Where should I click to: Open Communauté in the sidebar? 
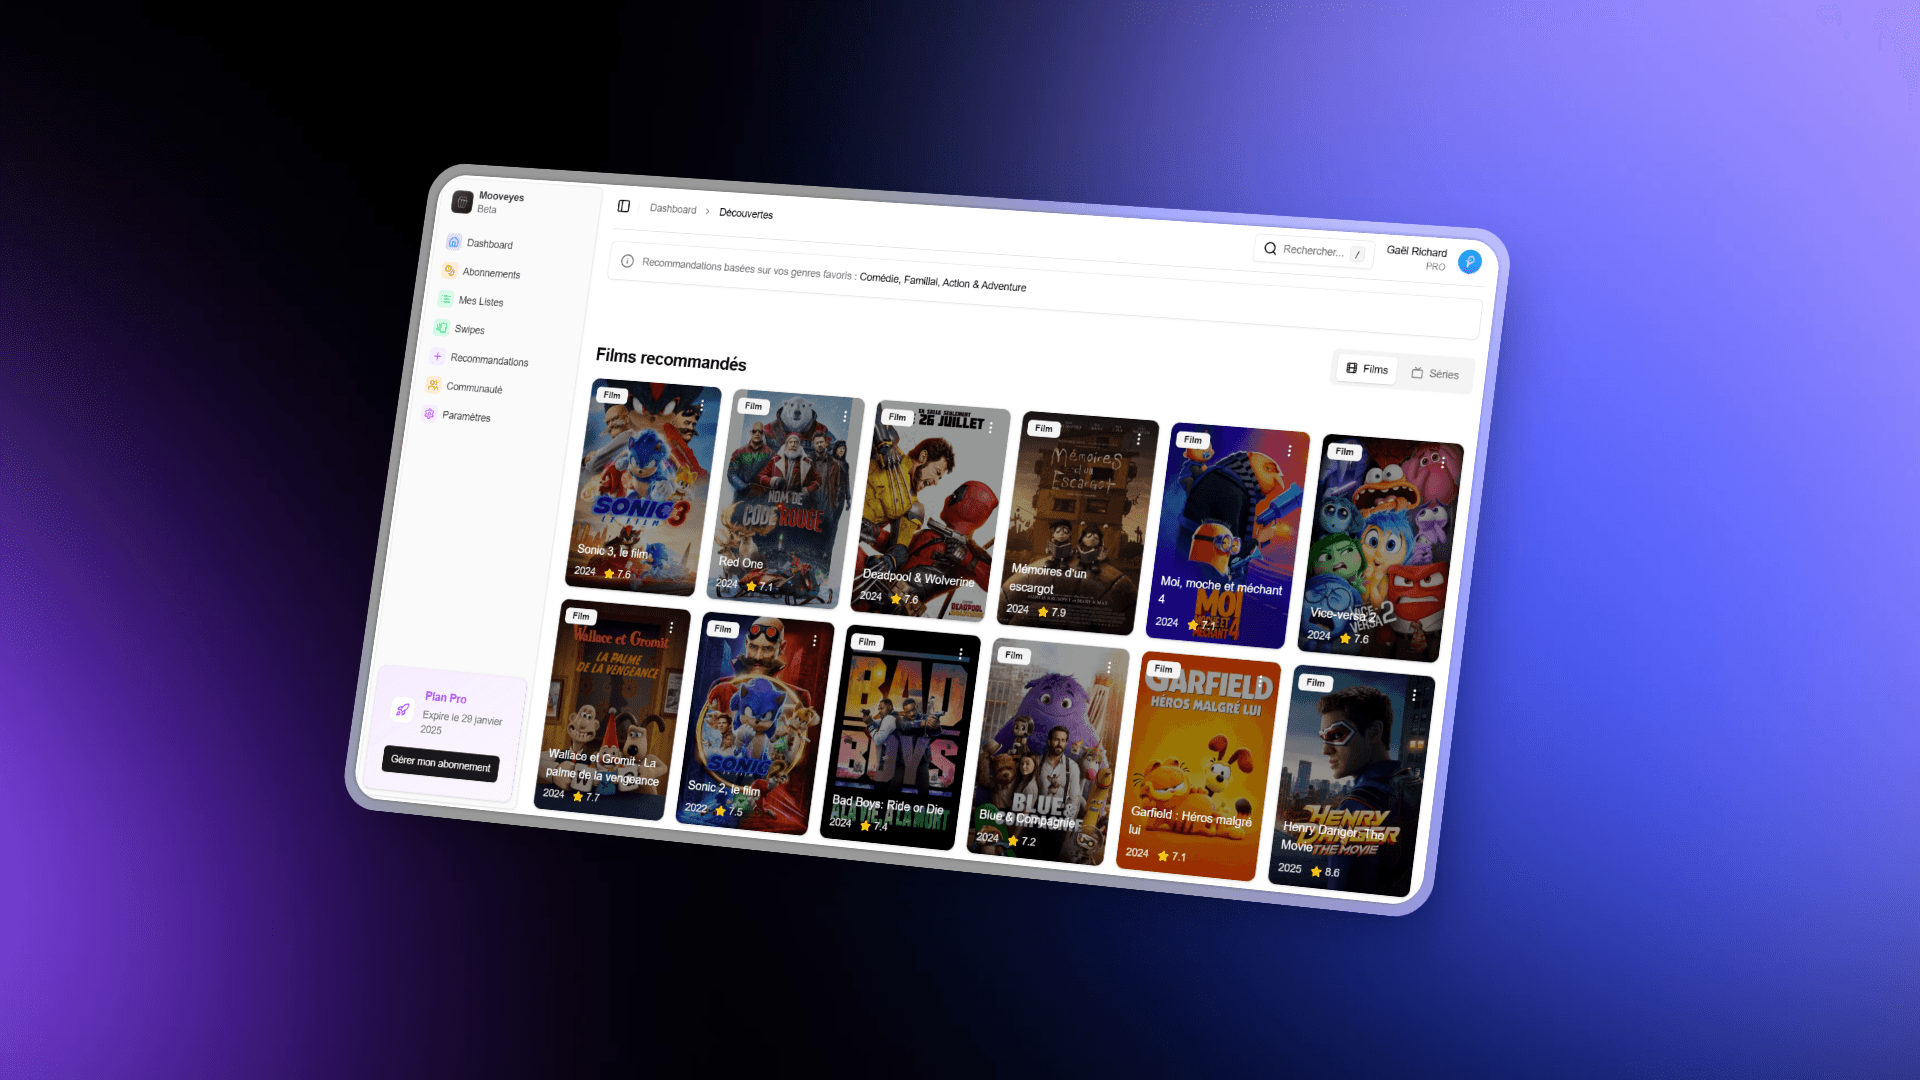pyautogui.click(x=465, y=386)
